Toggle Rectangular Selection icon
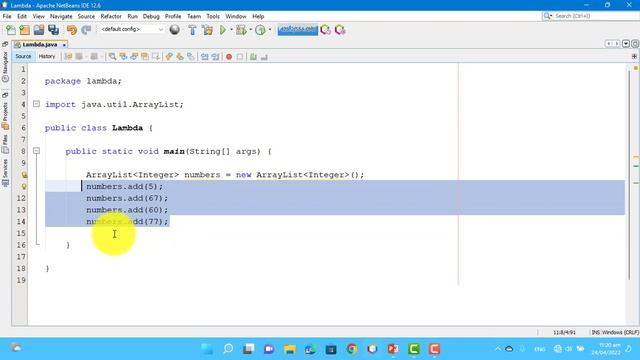 [x=156, y=57]
